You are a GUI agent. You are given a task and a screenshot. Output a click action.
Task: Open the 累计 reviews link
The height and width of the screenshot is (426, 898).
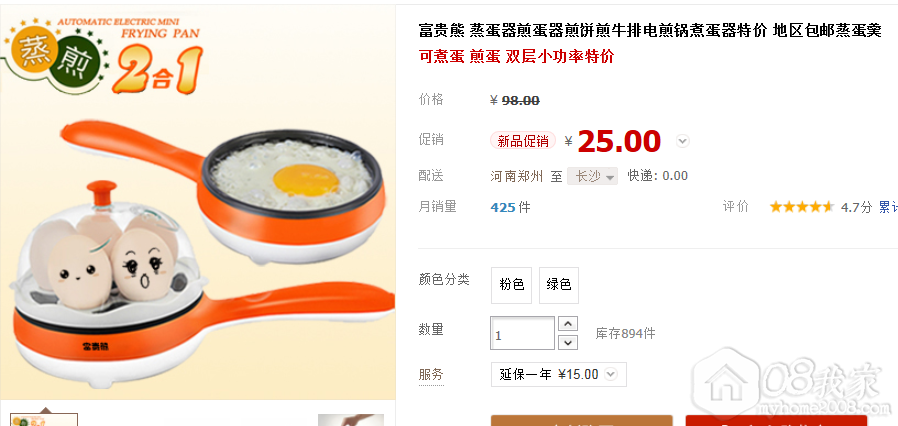(x=888, y=207)
